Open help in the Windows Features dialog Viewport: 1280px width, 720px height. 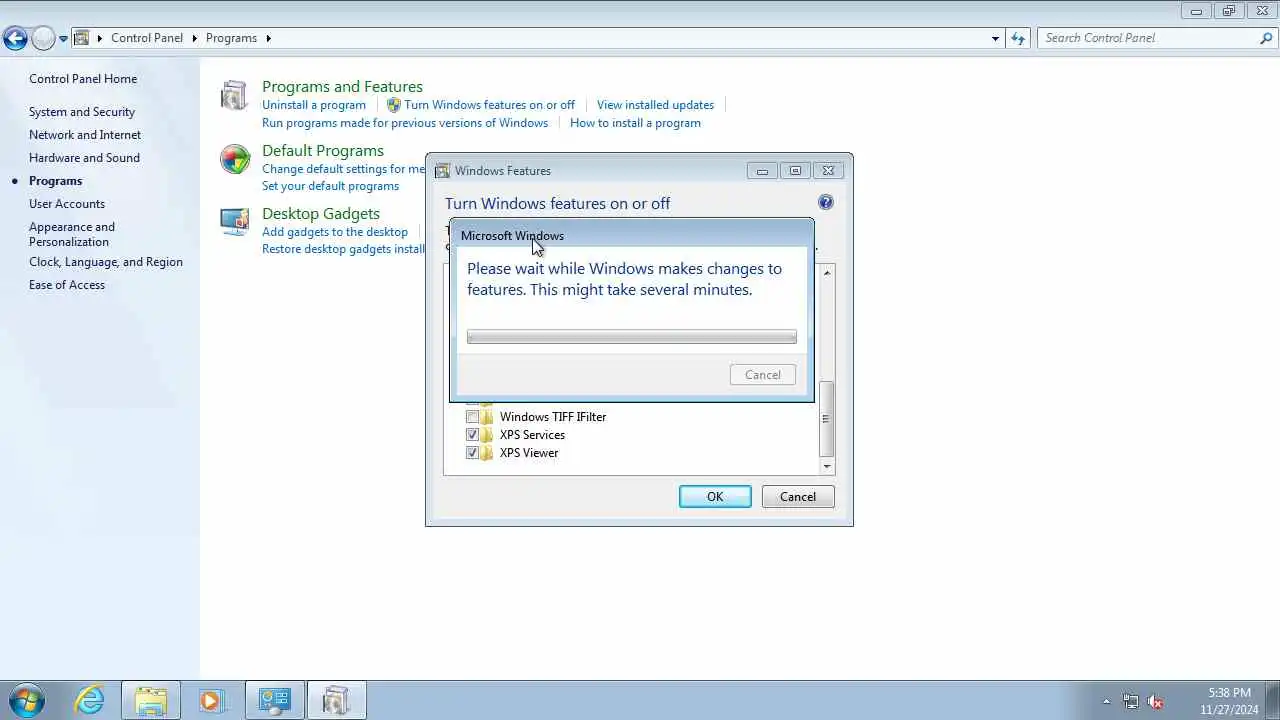825,202
